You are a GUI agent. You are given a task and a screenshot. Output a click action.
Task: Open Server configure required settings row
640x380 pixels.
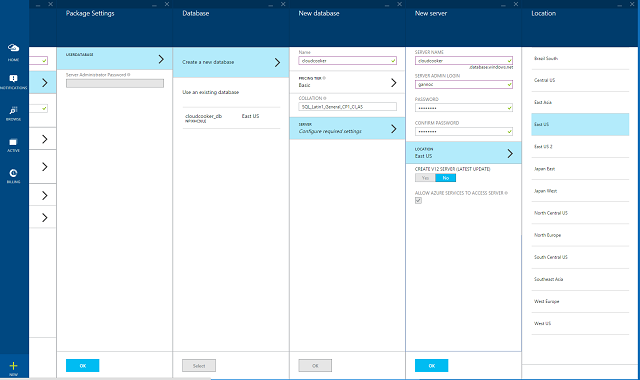[347, 128]
